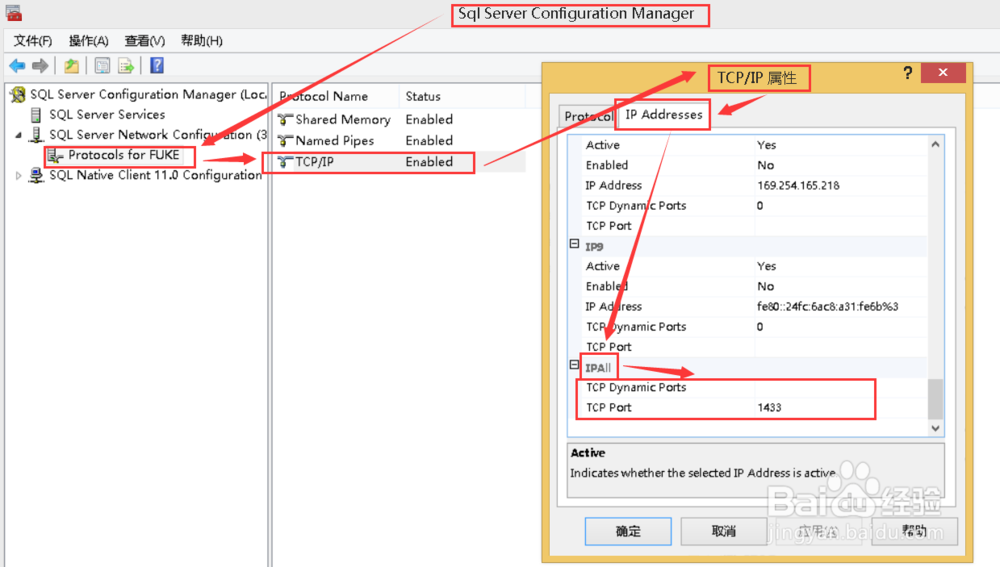
Task: Switch to the Protocol tab
Action: tap(587, 116)
